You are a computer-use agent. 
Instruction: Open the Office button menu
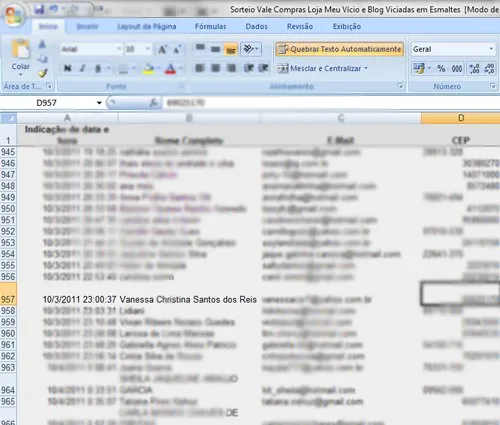(13, 16)
